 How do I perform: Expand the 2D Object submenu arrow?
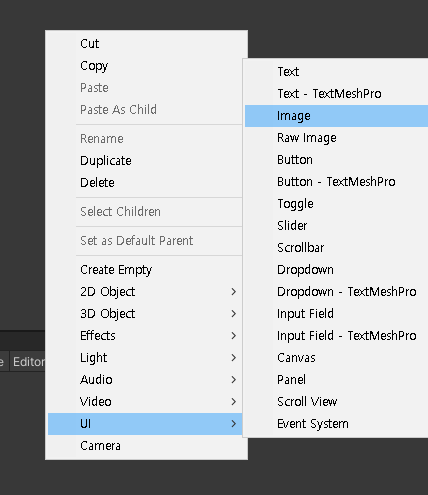[234, 292]
